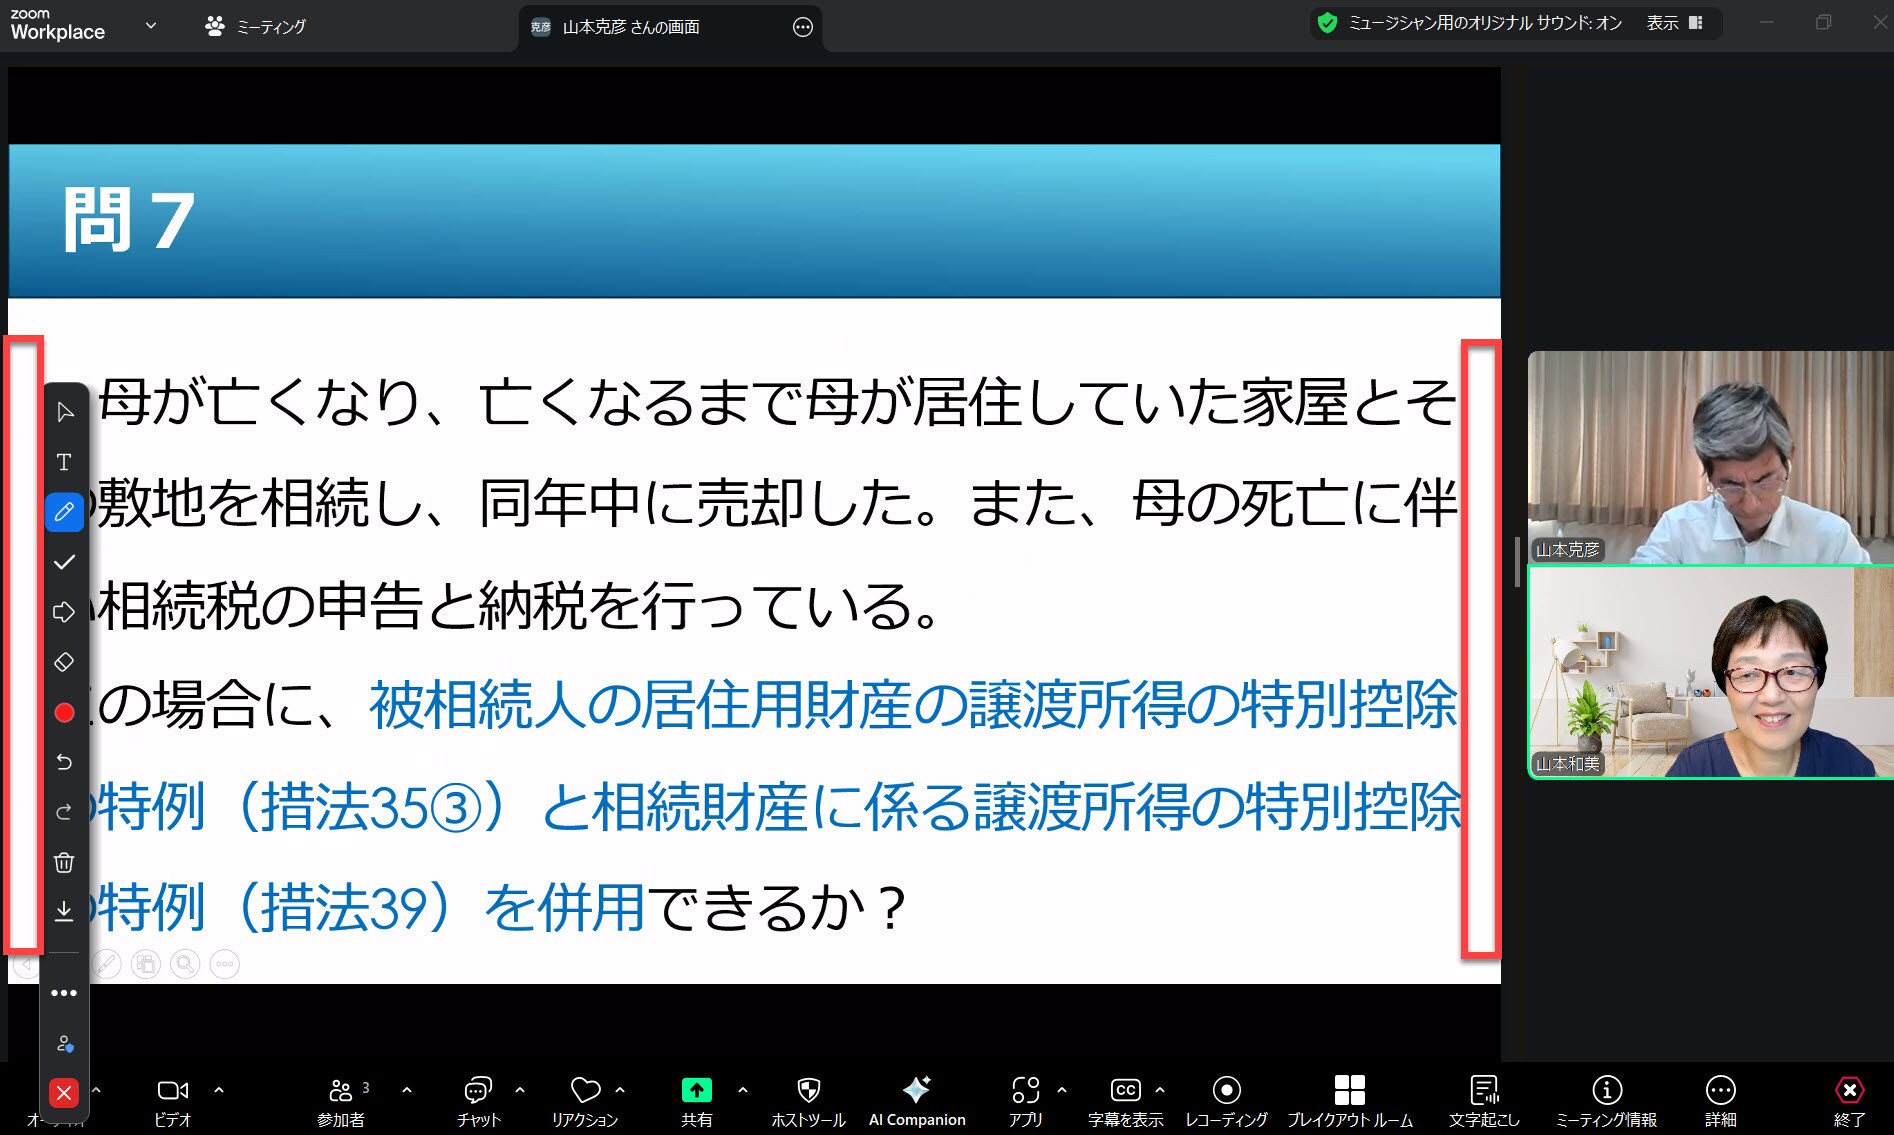Toggle Show Captions CC button
The image size is (1894, 1135).
click(x=1125, y=1100)
